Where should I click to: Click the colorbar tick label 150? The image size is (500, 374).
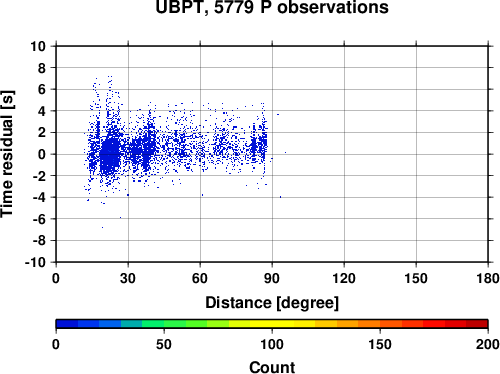pyautogui.click(x=380, y=344)
